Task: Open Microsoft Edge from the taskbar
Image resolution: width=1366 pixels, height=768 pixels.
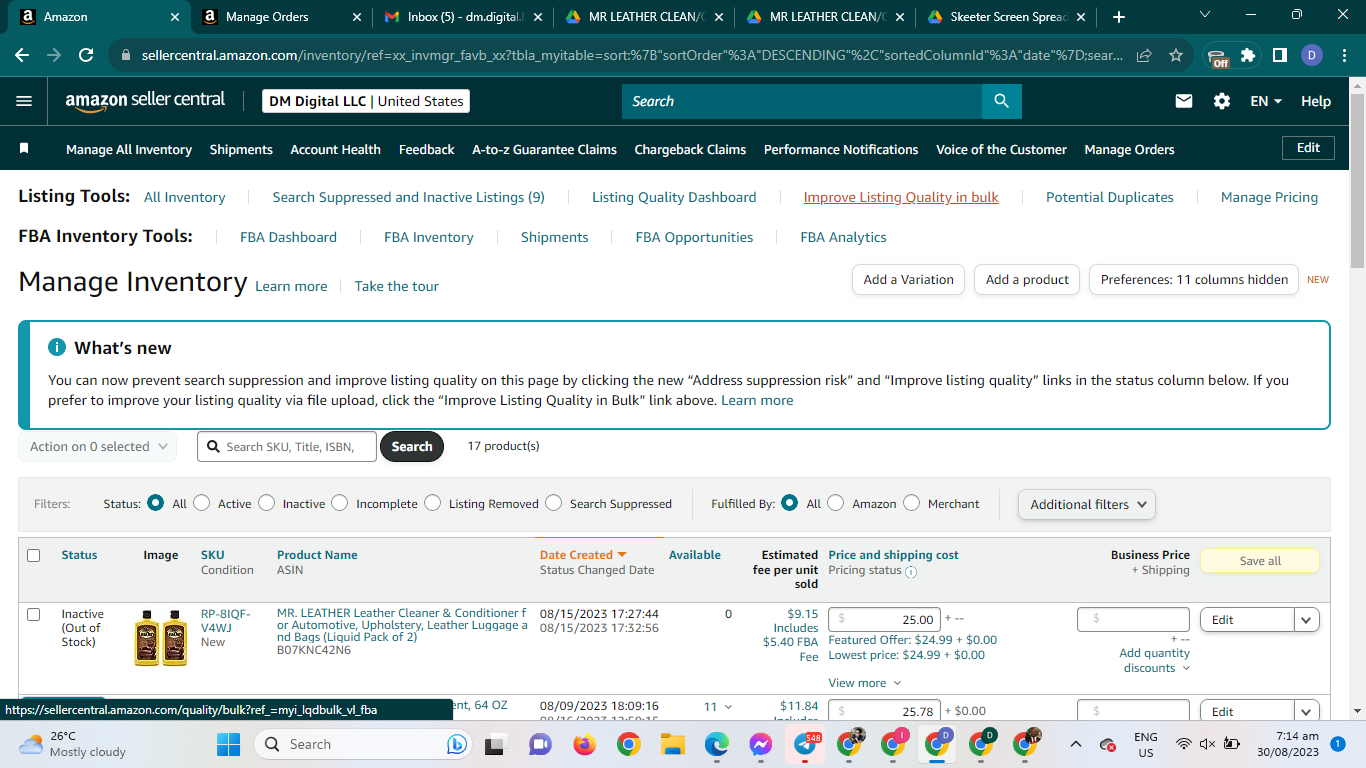Action: pos(716,744)
